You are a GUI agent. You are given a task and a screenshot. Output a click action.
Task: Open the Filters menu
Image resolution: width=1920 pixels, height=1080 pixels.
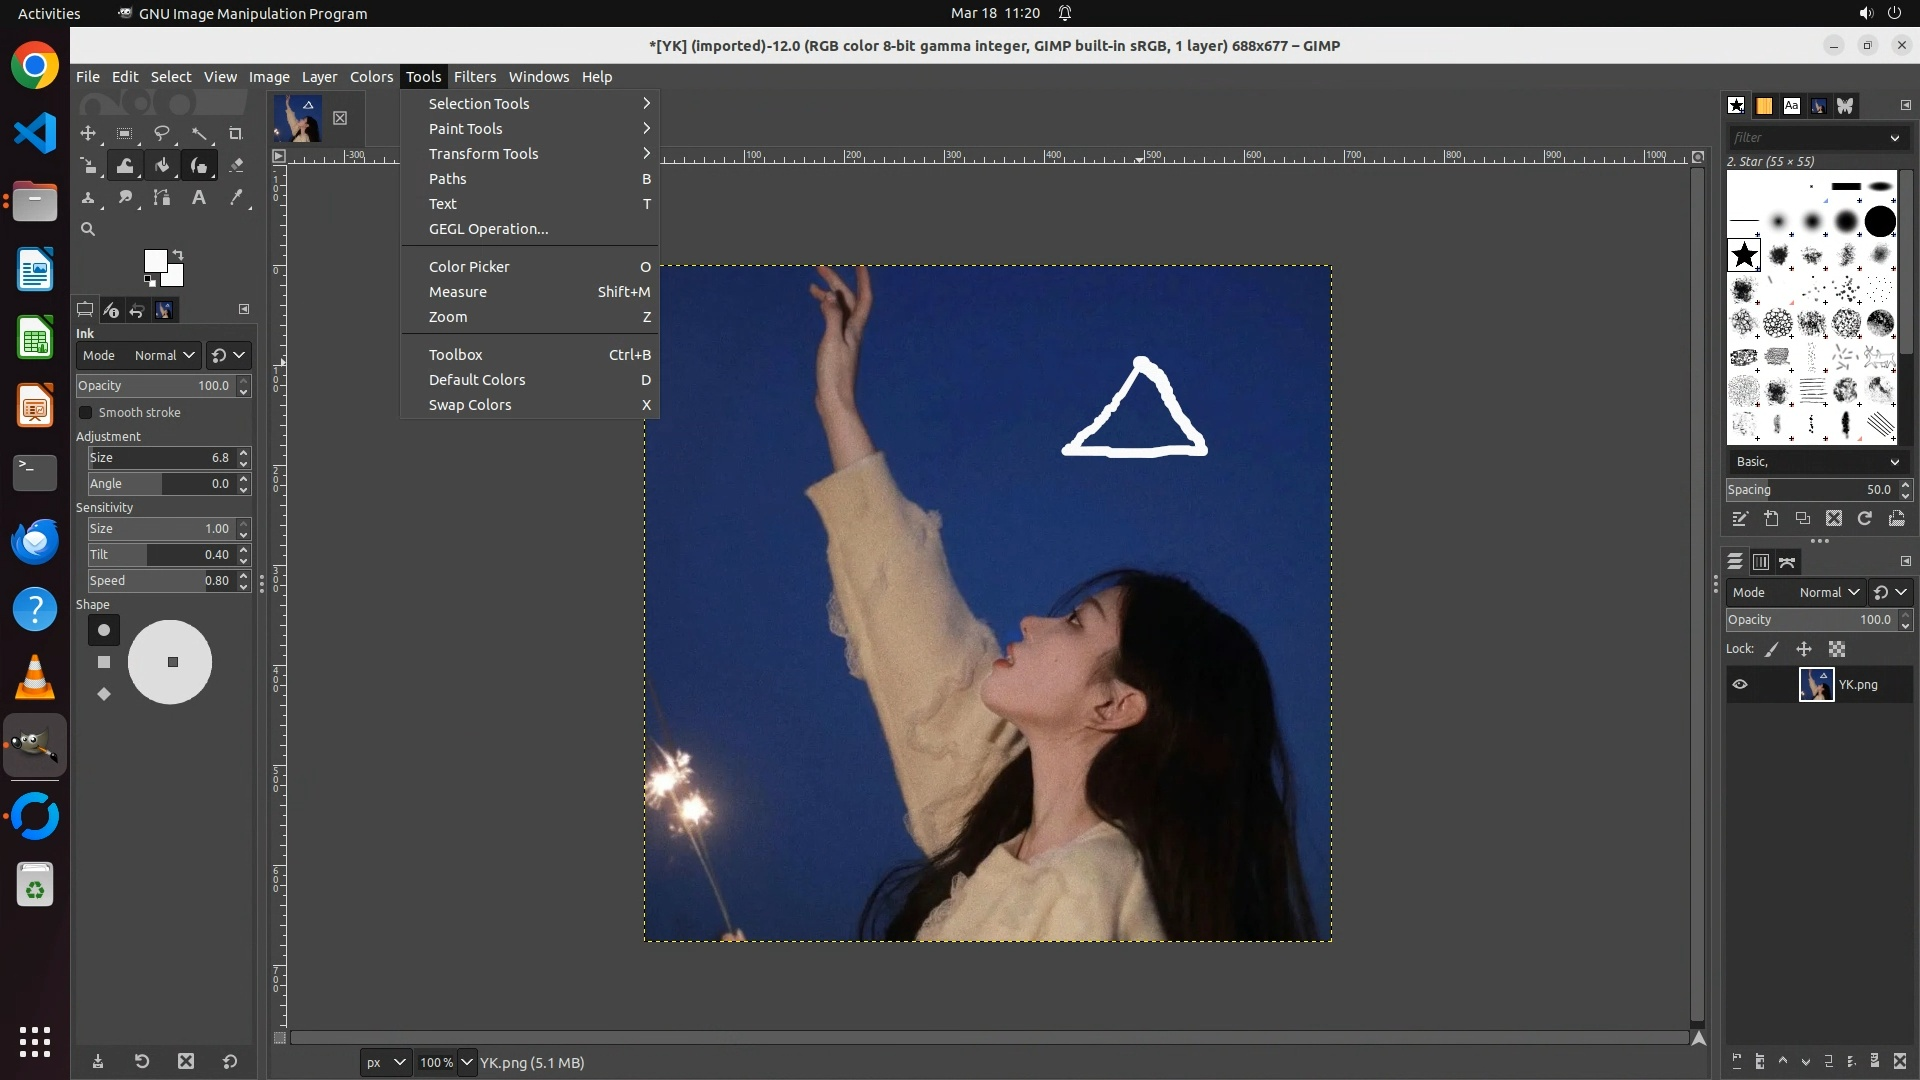pyautogui.click(x=474, y=77)
